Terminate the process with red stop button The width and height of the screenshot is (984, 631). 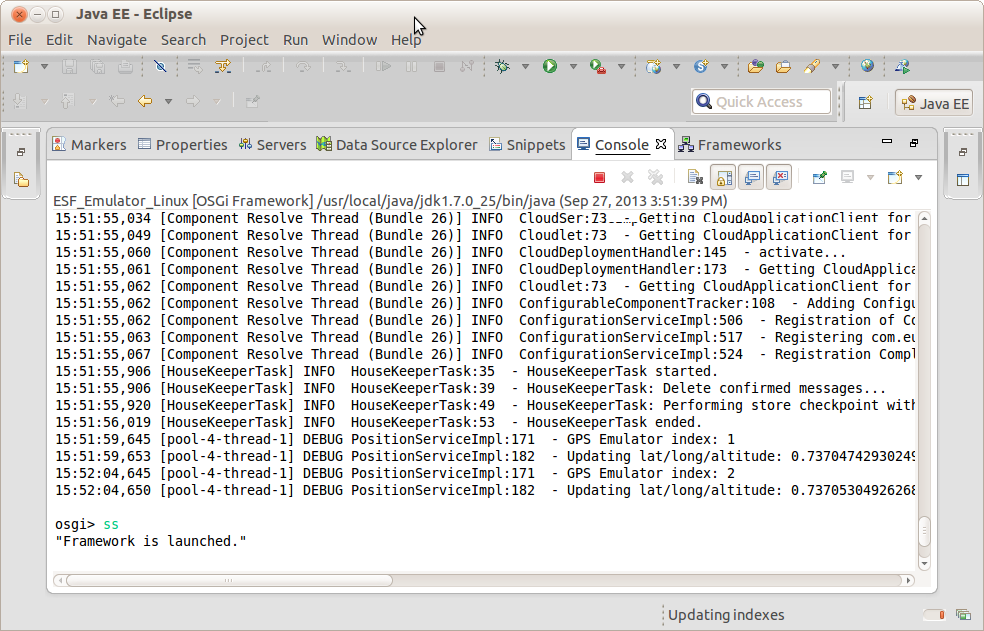[599, 178]
